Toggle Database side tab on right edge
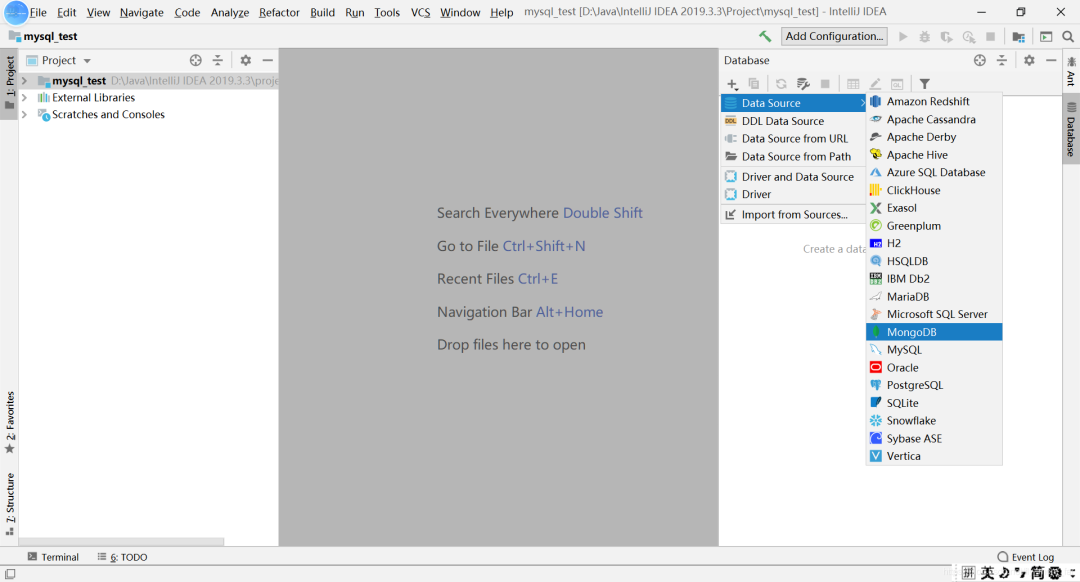1080x582 pixels. (x=1071, y=129)
